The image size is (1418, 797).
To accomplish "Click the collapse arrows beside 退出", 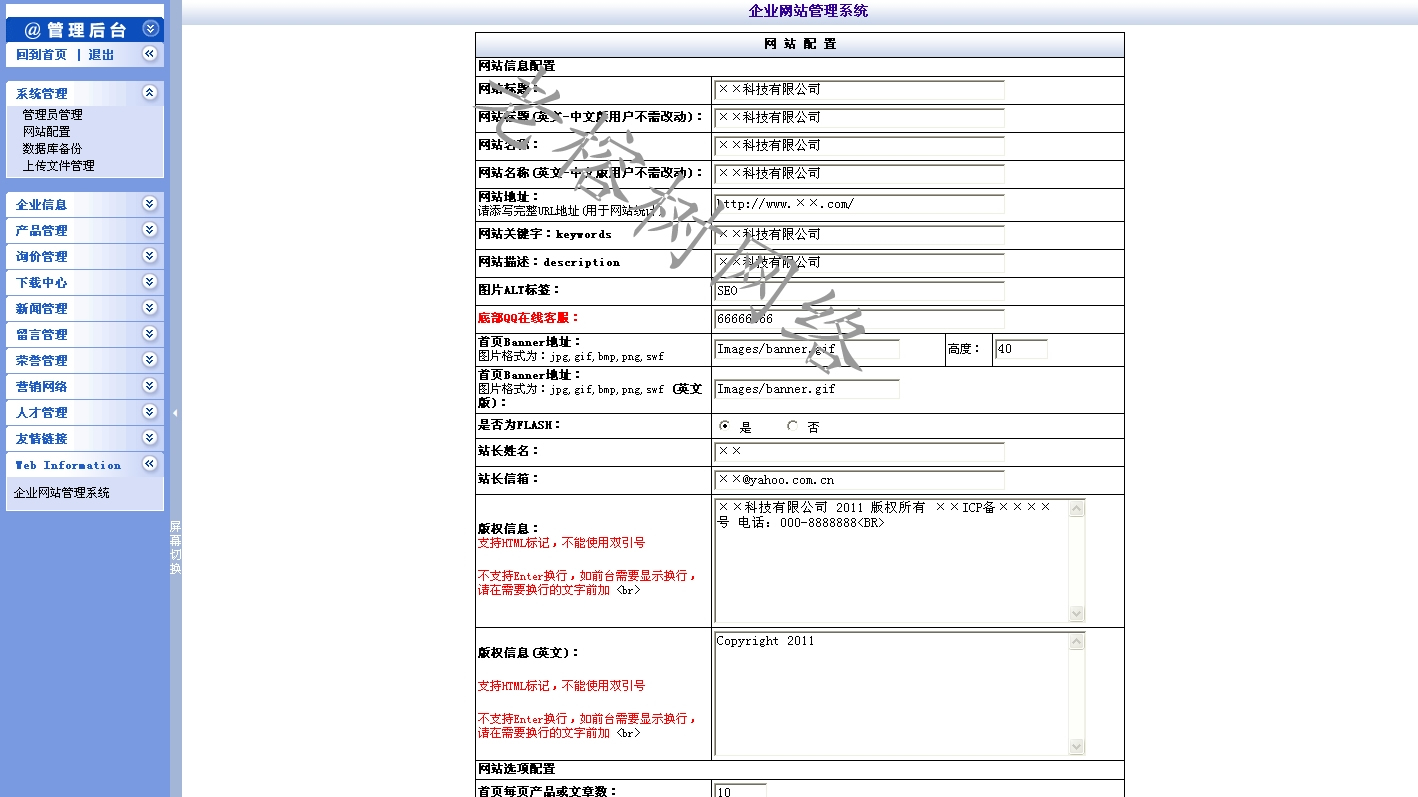I will click(x=150, y=54).
